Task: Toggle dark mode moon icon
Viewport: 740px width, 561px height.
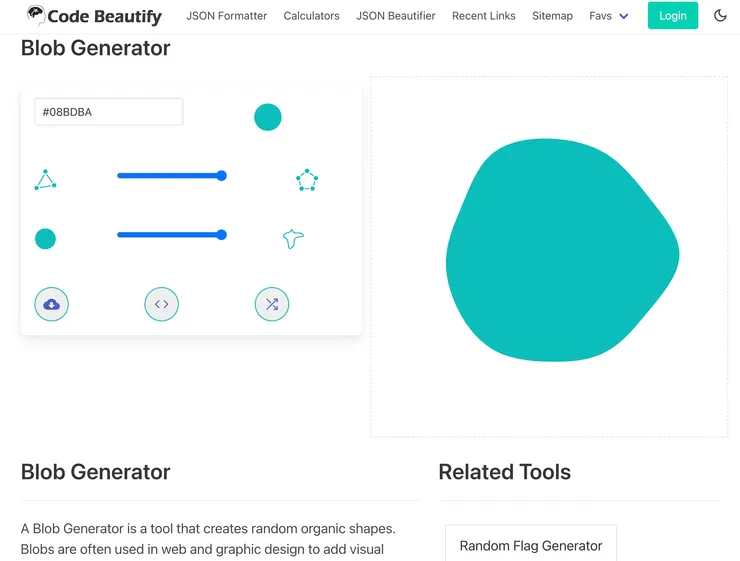Action: coord(720,16)
